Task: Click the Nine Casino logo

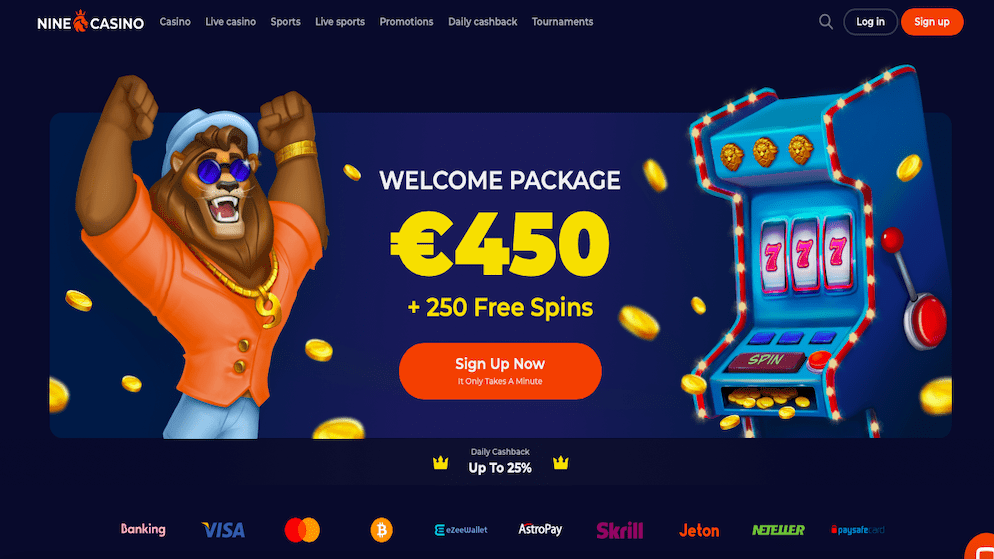Action: coord(91,22)
